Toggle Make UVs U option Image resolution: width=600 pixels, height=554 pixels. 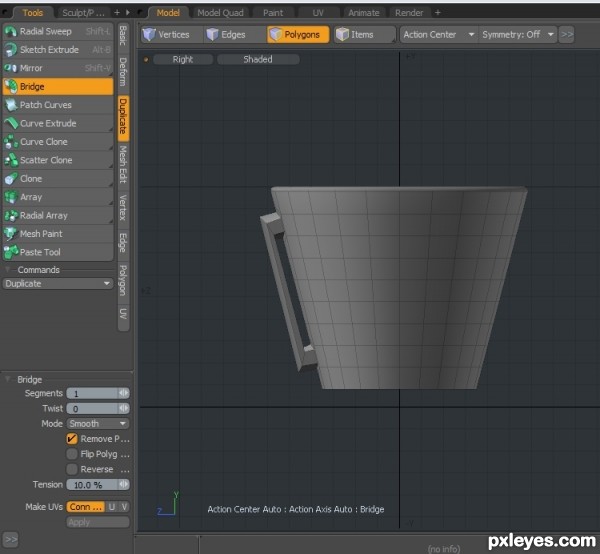click(111, 507)
